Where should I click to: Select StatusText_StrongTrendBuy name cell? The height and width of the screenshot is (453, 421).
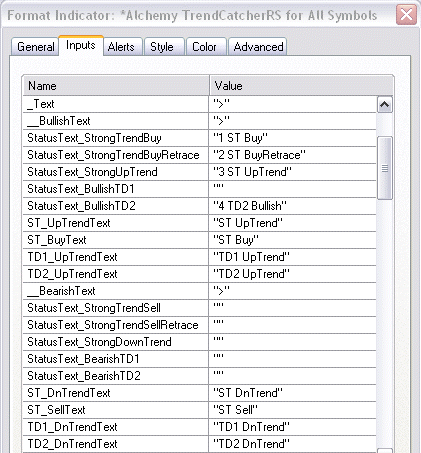116,138
